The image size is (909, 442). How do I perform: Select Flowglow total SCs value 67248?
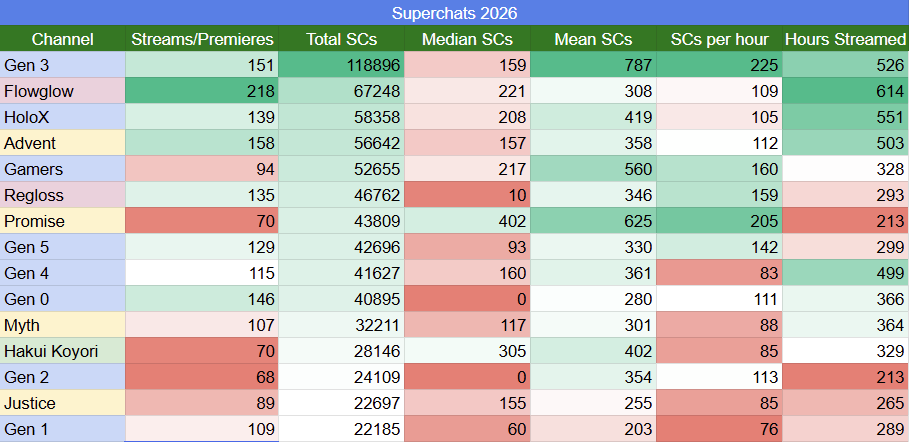tap(341, 91)
